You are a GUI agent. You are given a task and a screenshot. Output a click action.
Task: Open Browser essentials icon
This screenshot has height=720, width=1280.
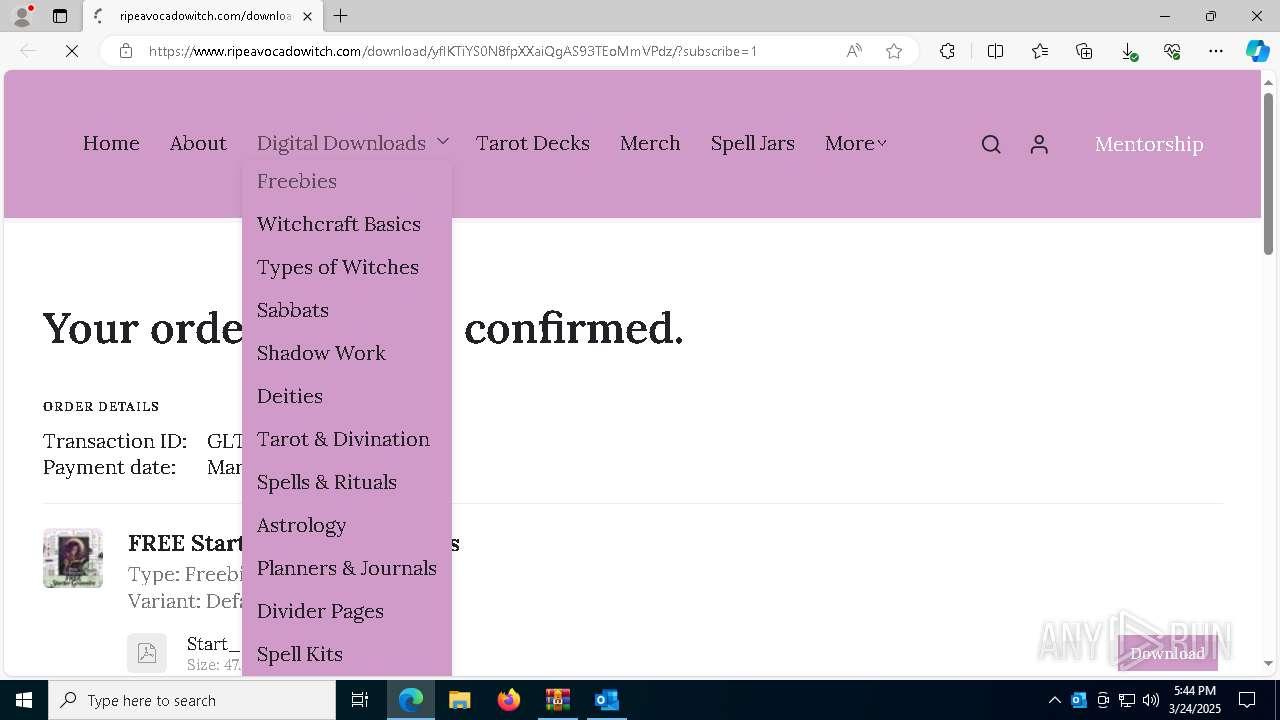[x=1172, y=51]
